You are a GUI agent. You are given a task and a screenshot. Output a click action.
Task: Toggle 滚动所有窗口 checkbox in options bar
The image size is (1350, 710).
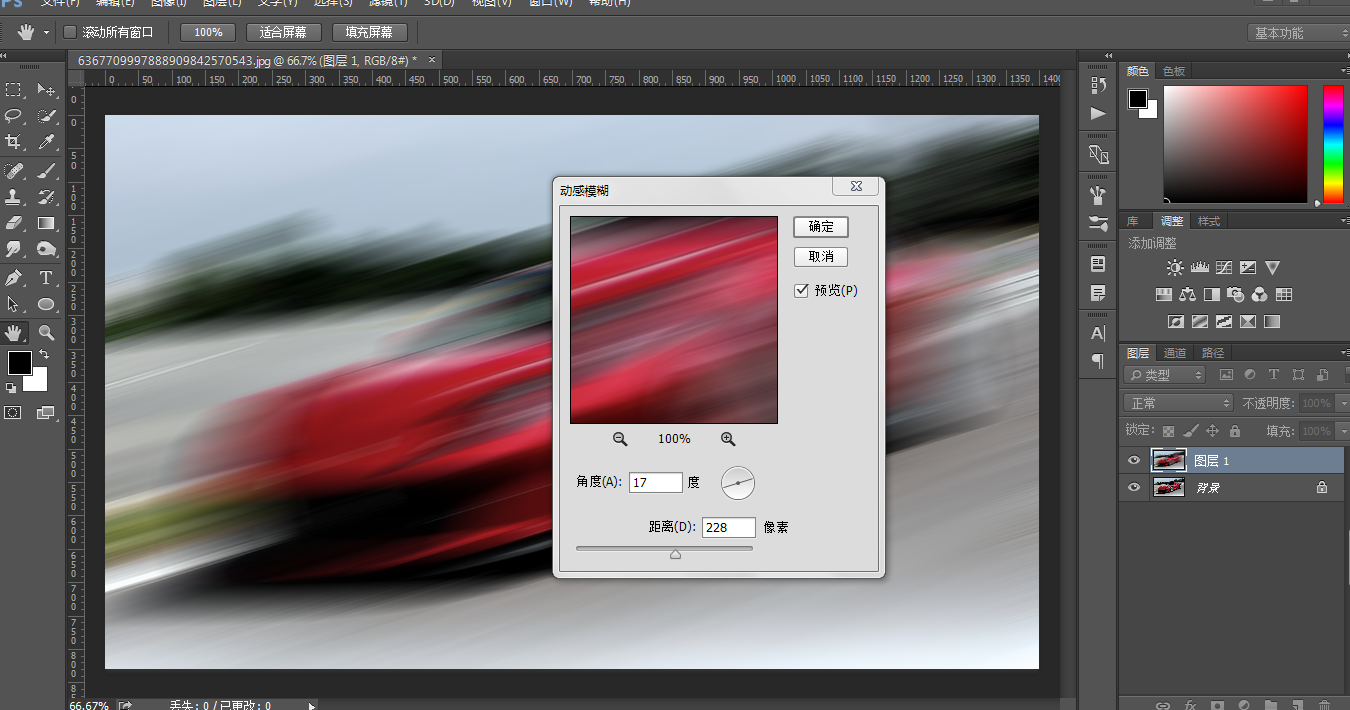[70, 33]
